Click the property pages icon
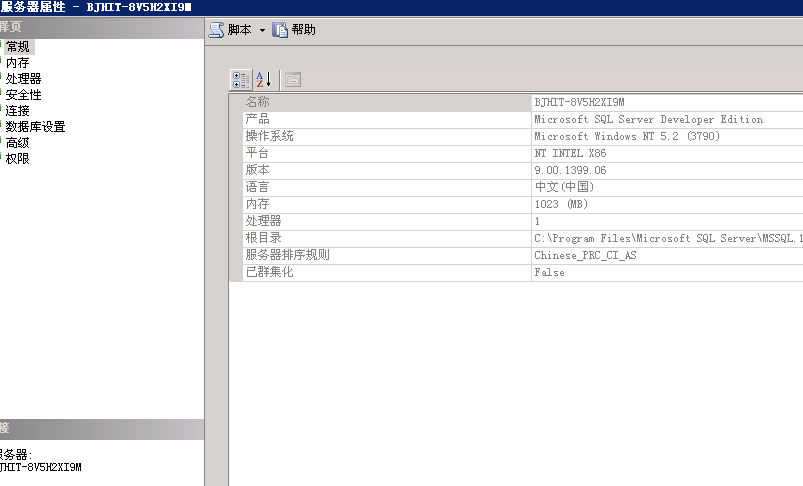803x486 pixels. 293,80
